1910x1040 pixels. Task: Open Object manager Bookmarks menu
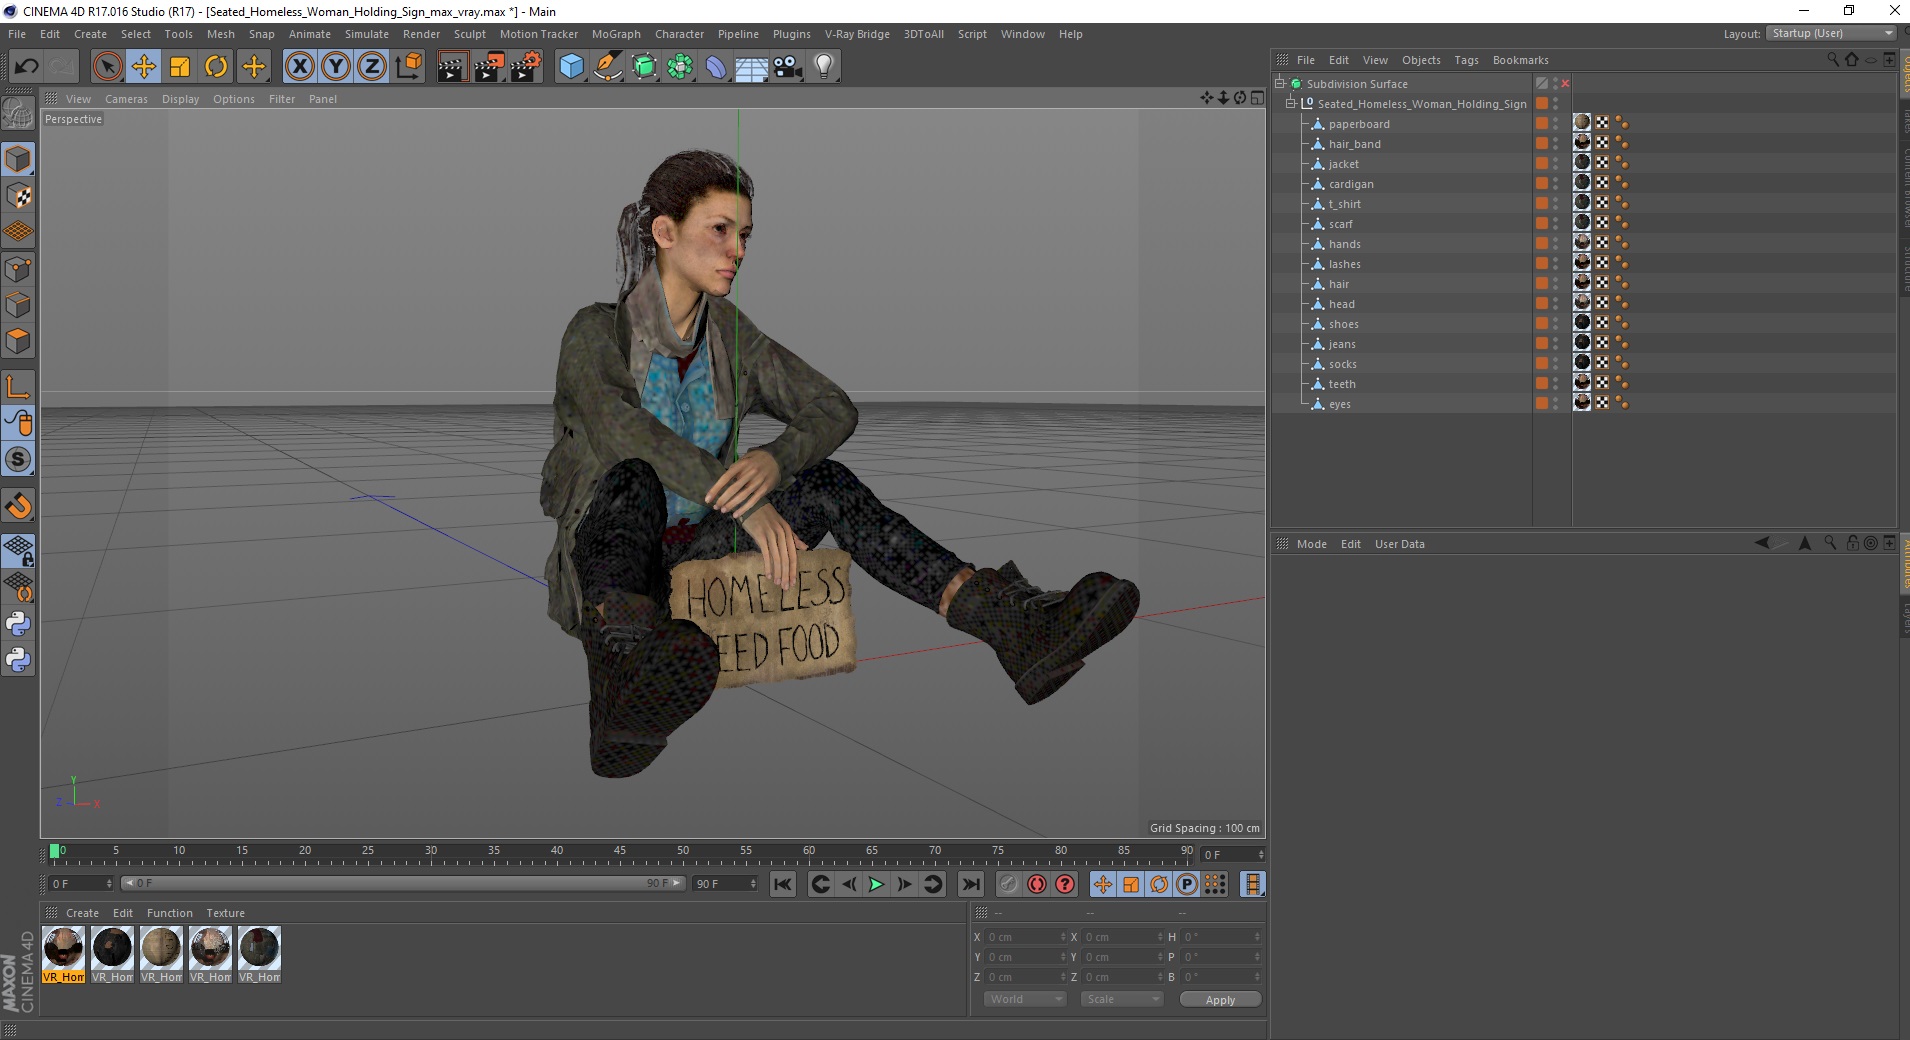[1520, 60]
